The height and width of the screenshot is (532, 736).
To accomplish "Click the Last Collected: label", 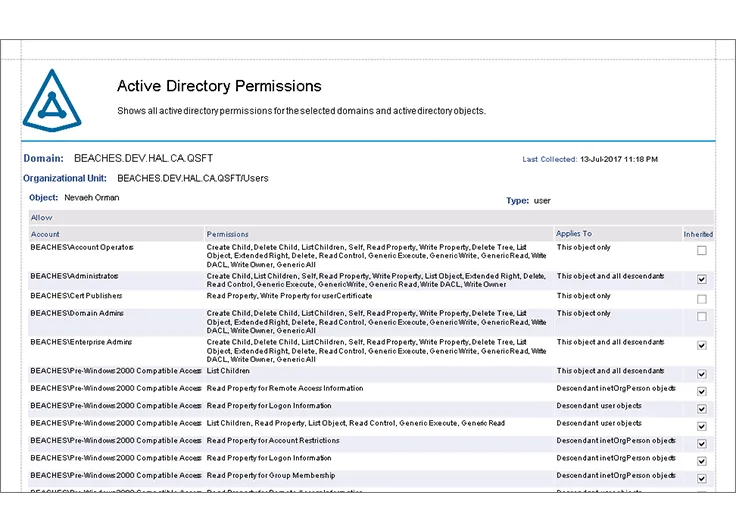I will [550, 159].
